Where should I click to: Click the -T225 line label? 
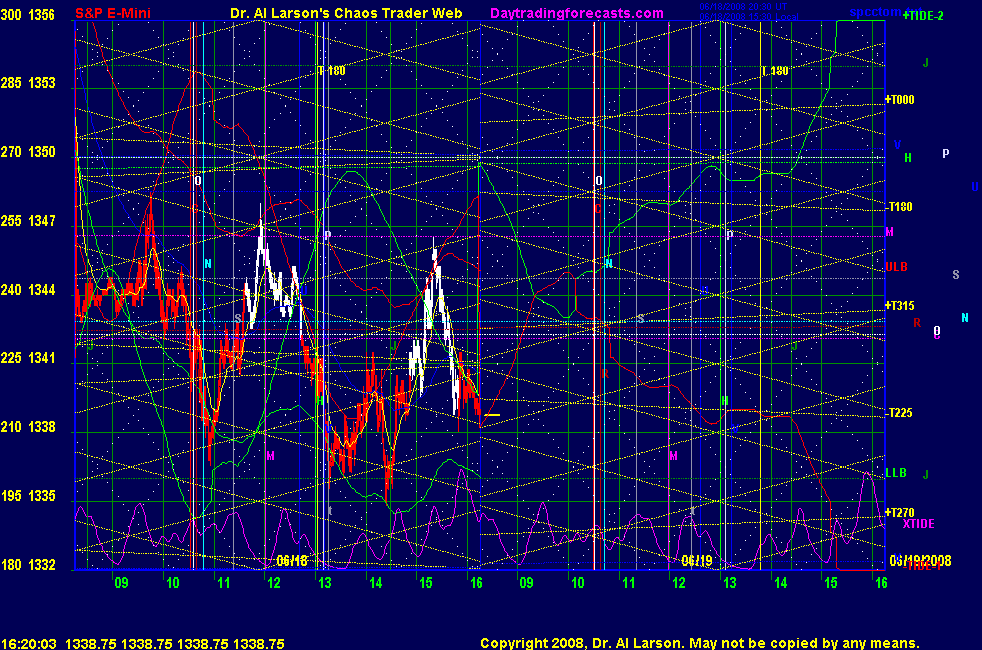(900, 413)
